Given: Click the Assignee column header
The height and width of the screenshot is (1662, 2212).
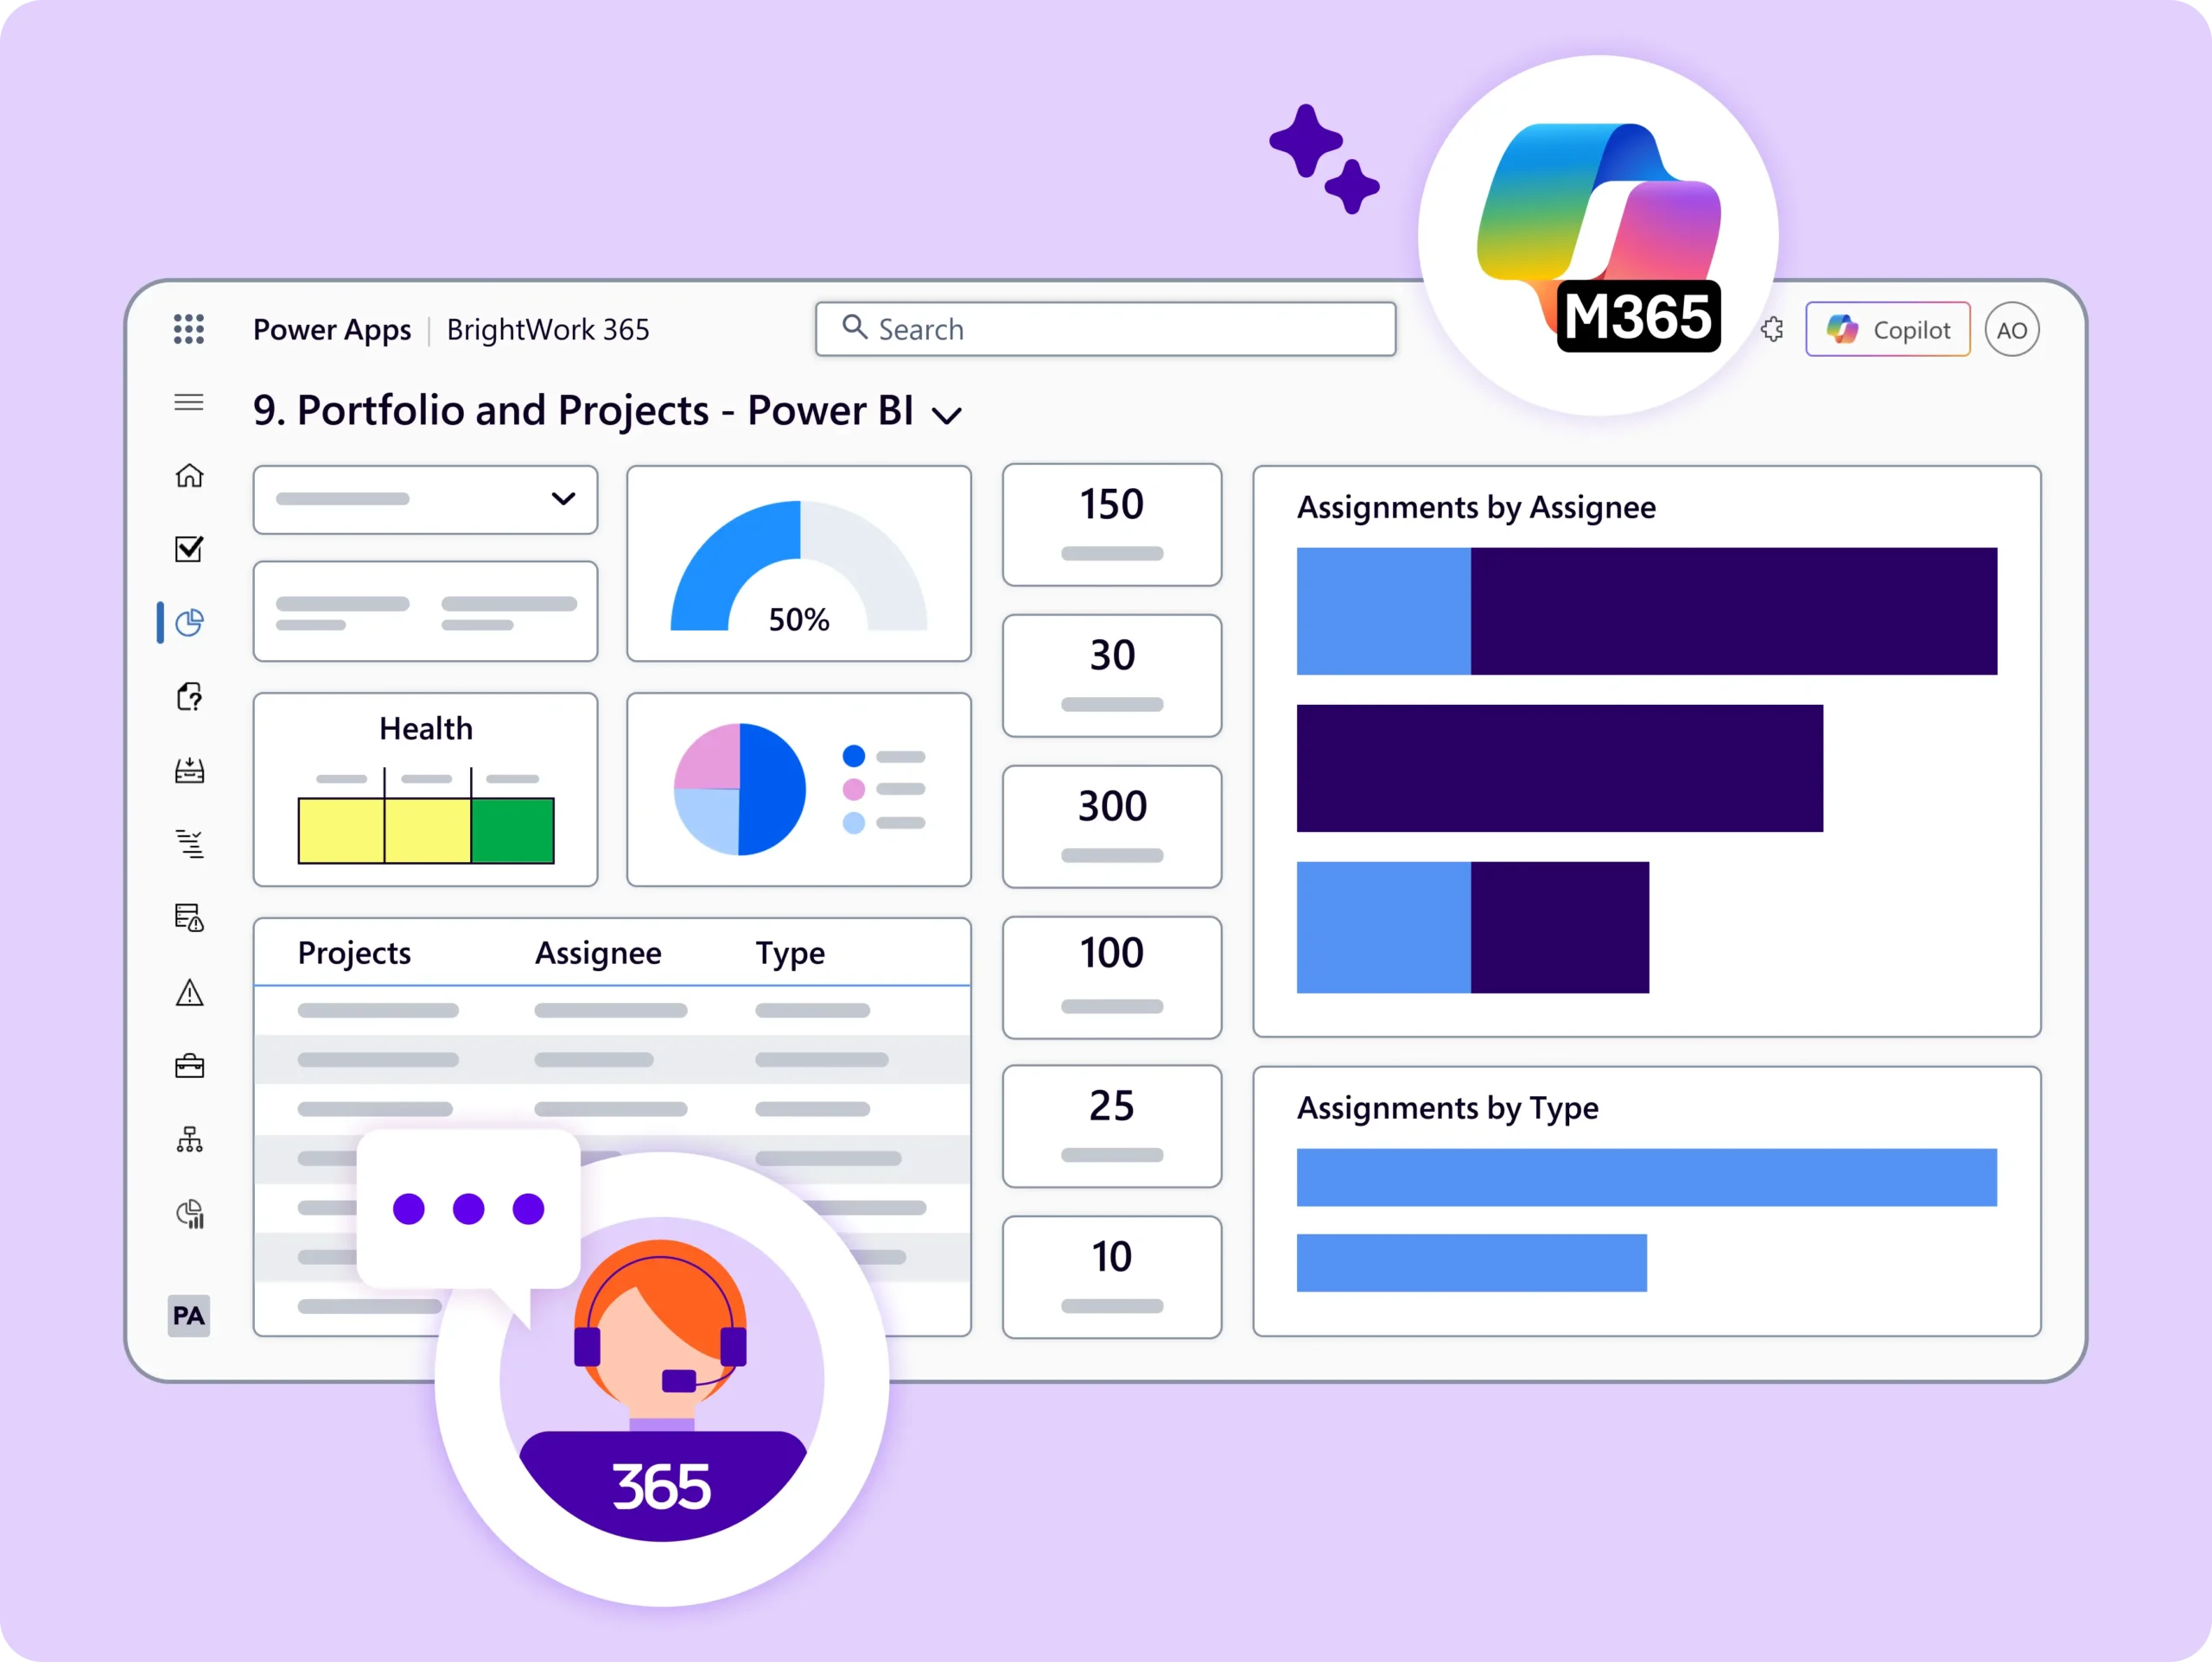Looking at the screenshot, I should coord(598,953).
